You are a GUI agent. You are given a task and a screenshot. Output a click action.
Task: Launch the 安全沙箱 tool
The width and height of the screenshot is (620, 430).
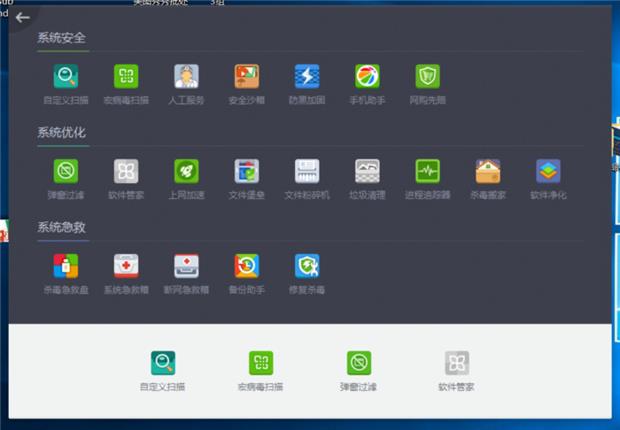[246, 77]
